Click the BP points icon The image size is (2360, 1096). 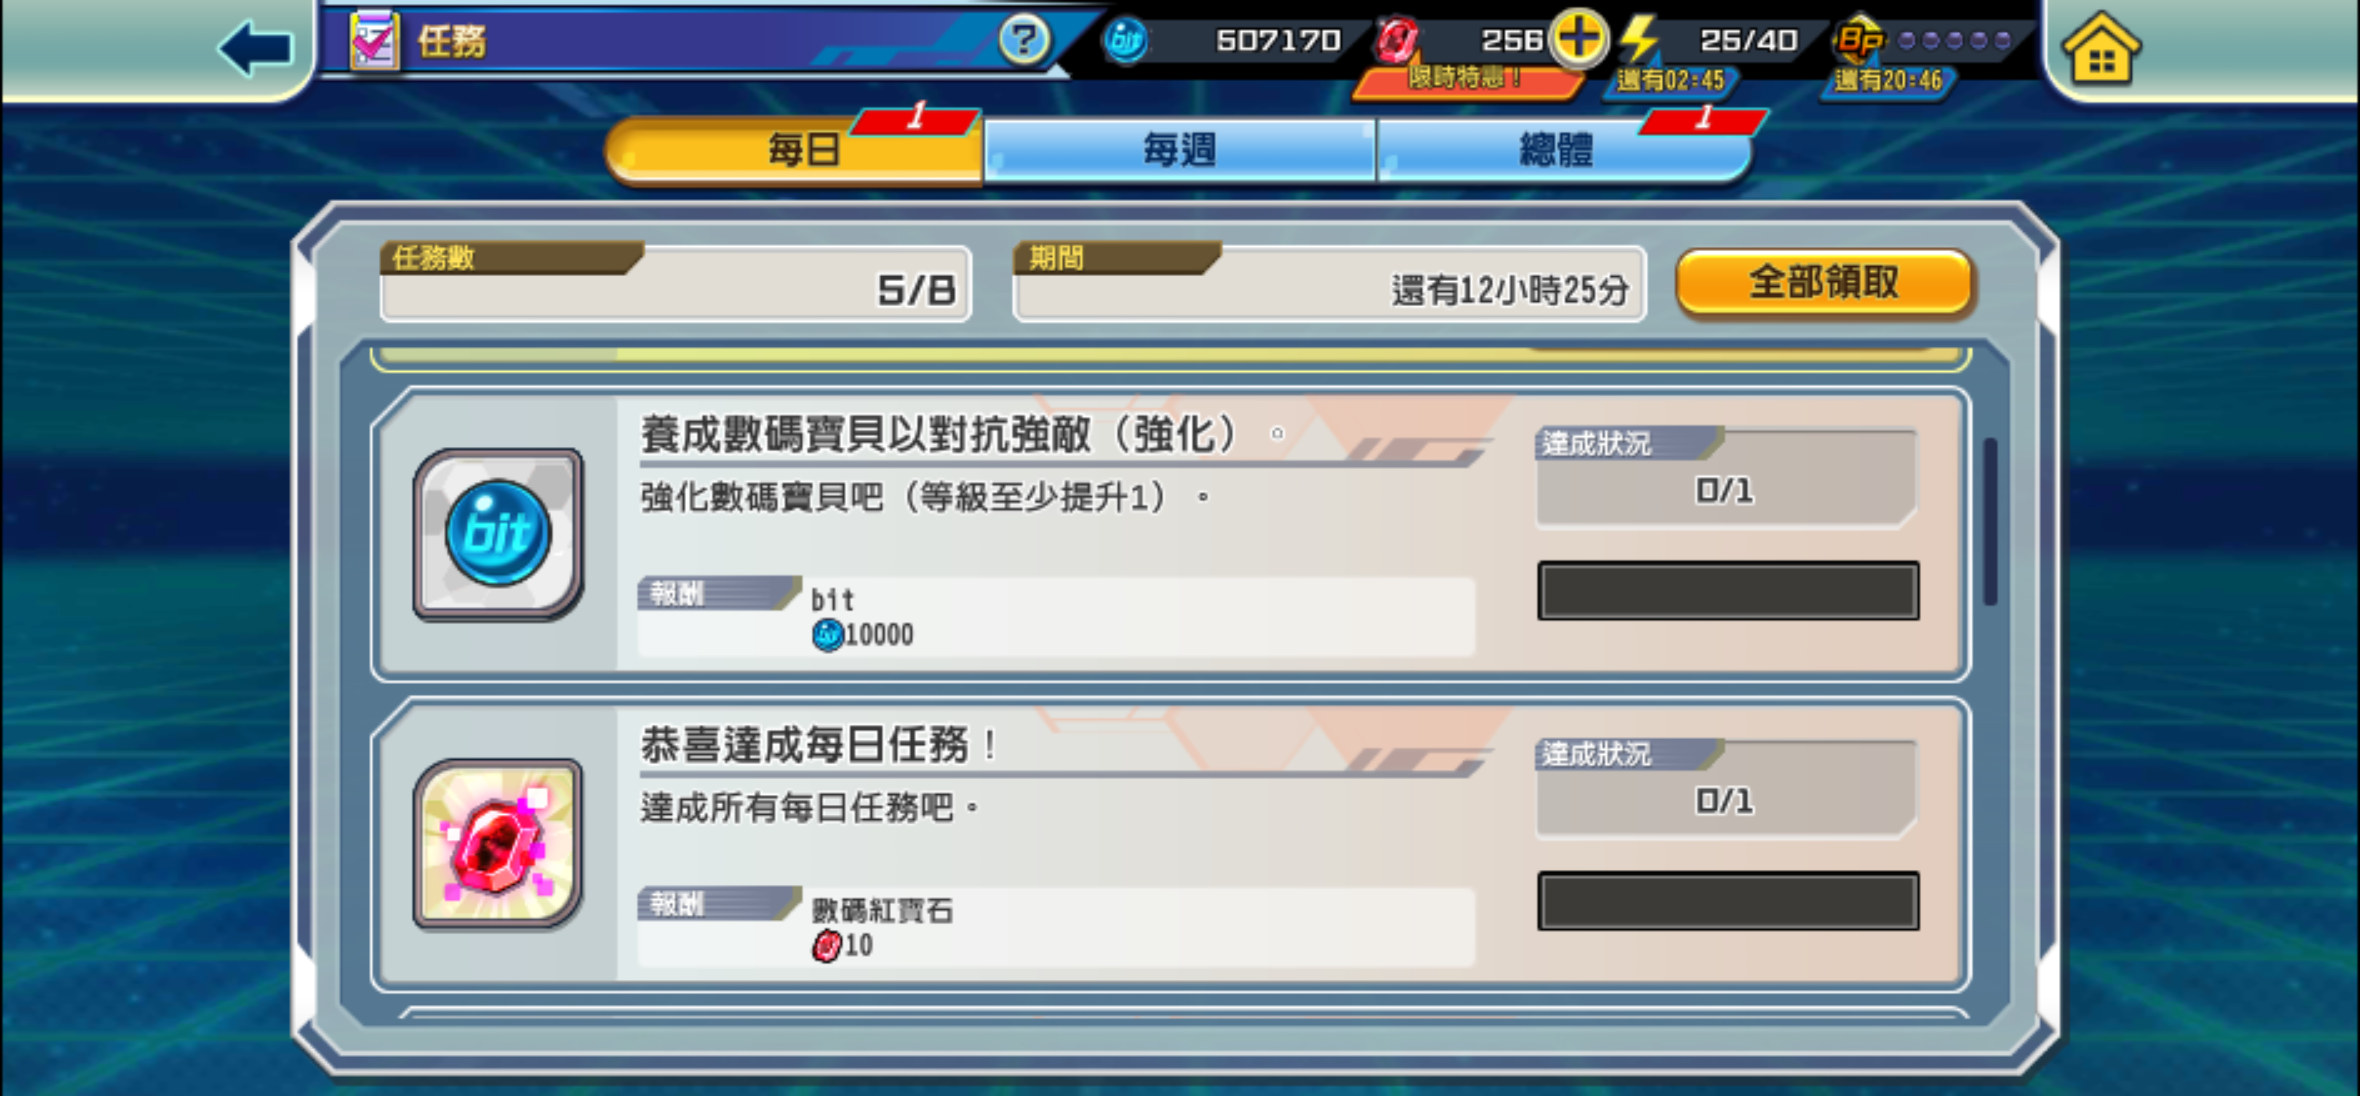tap(1860, 40)
